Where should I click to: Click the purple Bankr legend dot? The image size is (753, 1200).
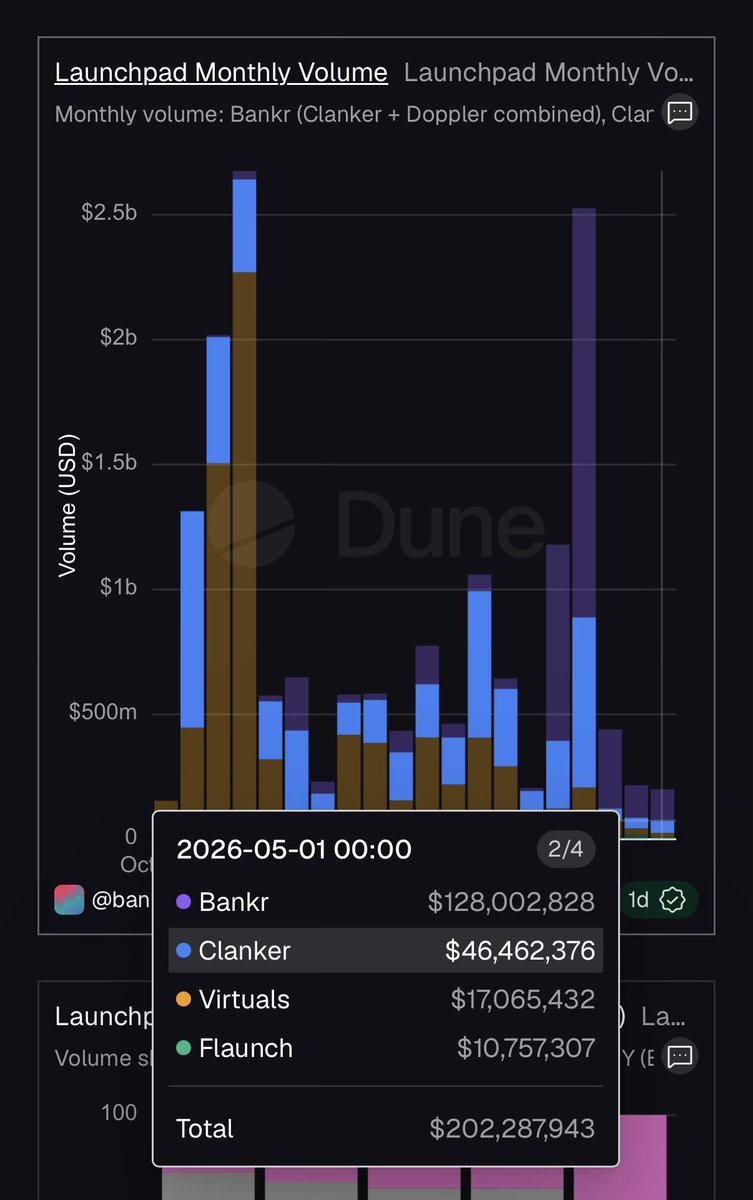point(183,902)
